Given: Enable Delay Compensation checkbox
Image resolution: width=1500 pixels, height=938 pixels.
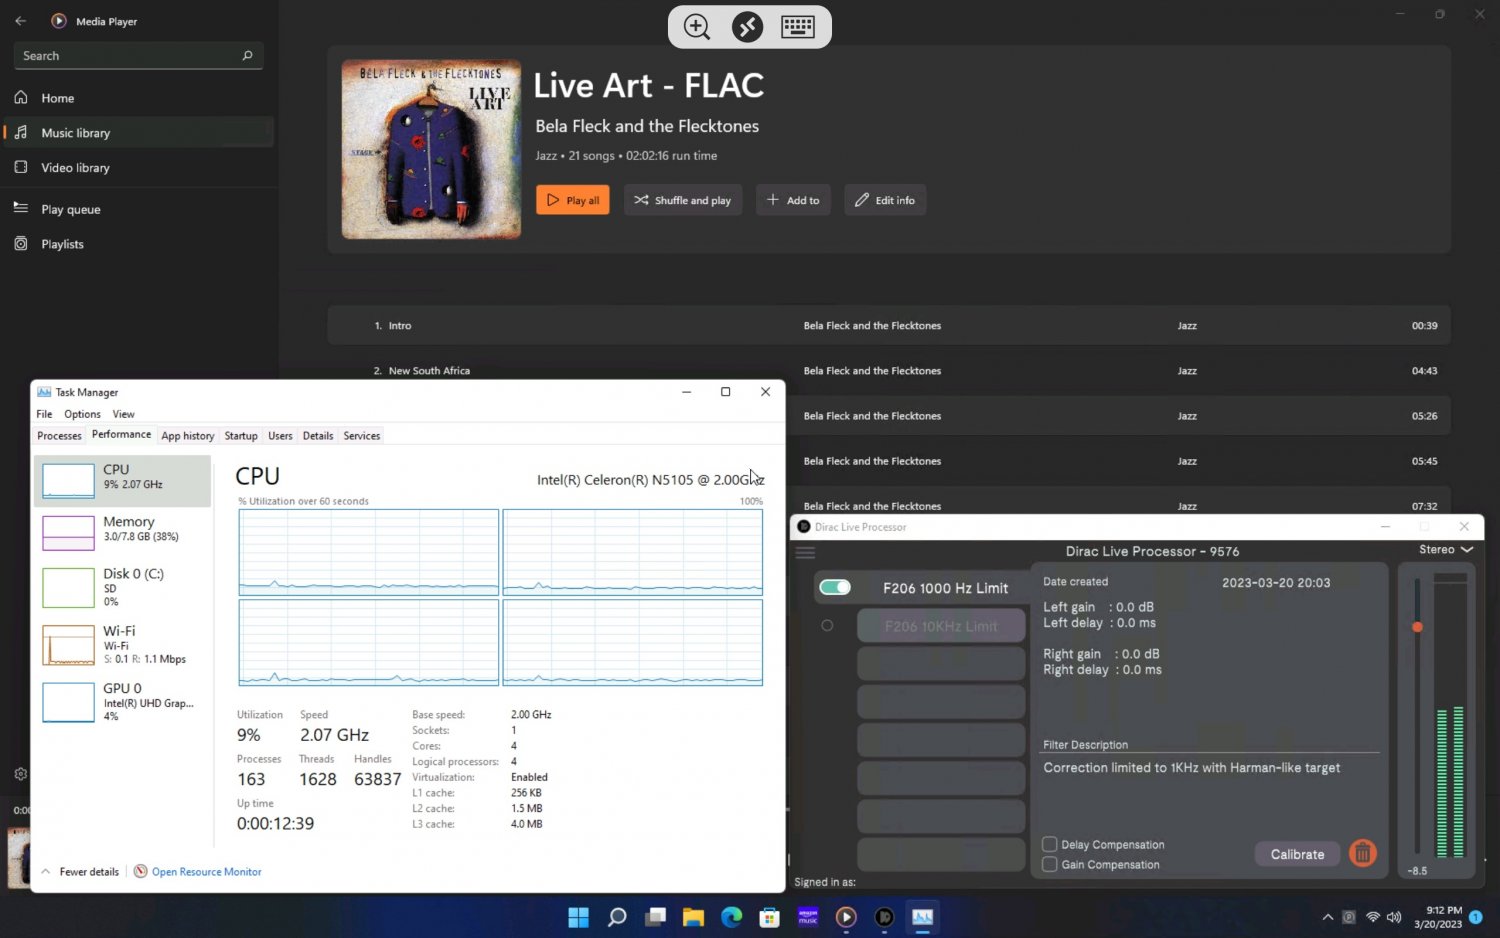Looking at the screenshot, I should coord(1050,844).
